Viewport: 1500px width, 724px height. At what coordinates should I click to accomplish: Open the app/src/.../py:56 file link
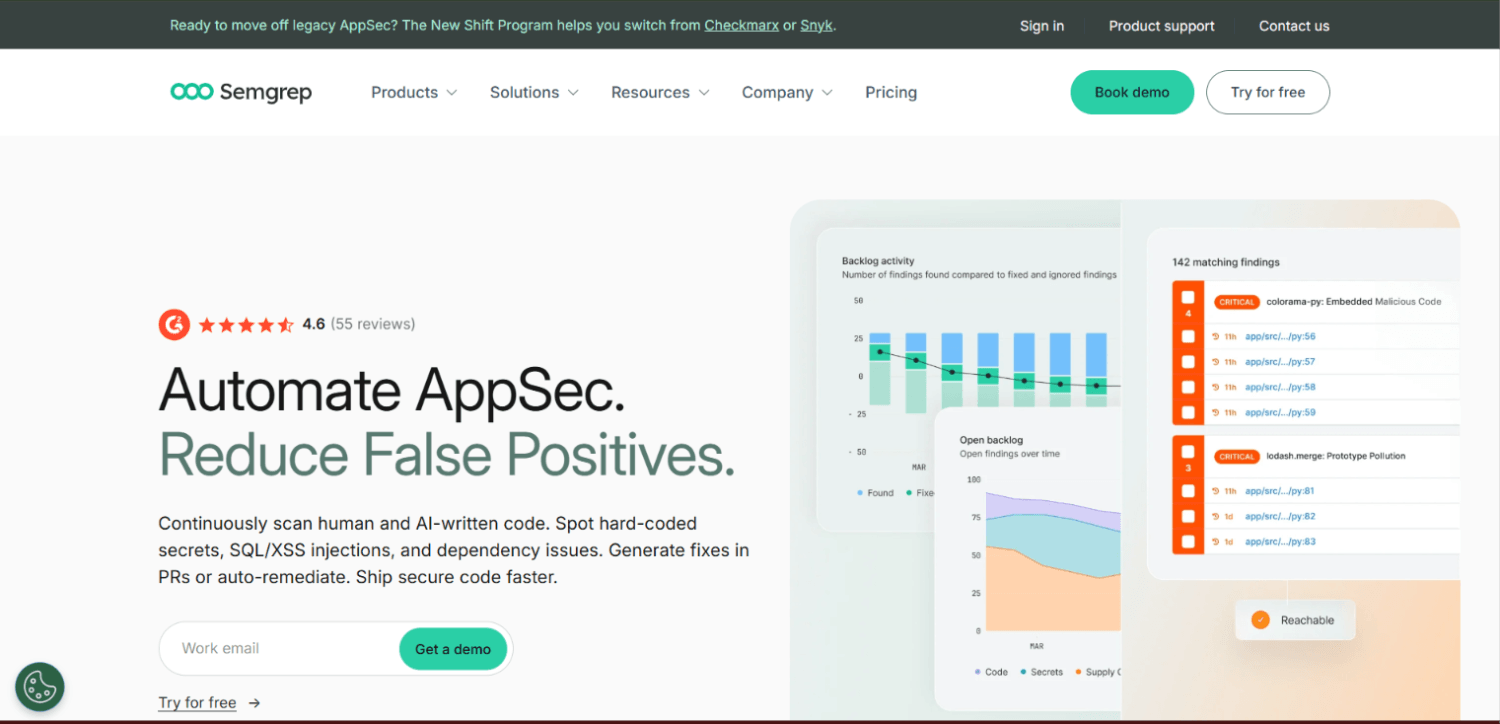[x=1280, y=337]
